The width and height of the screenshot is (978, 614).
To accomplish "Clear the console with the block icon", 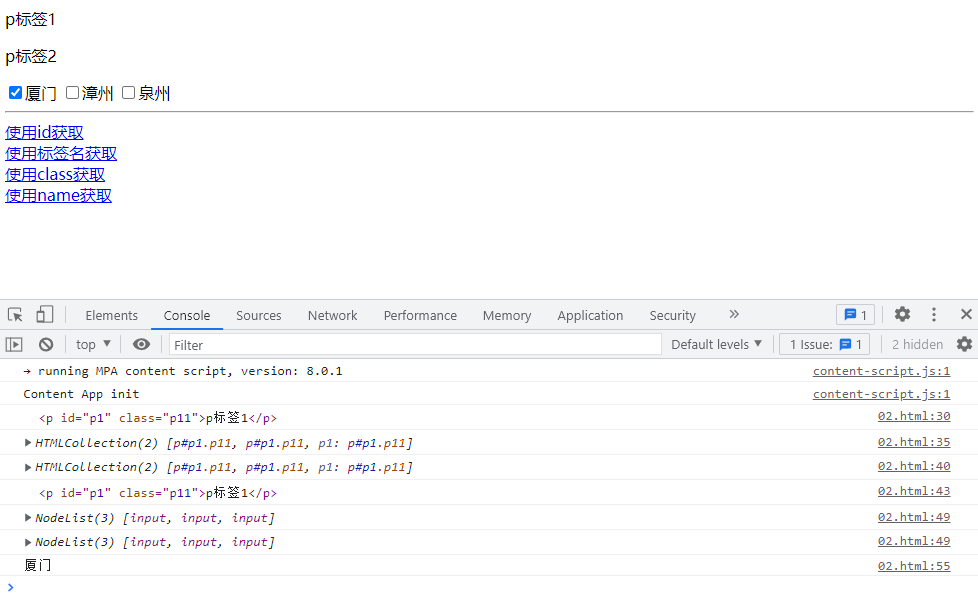I will point(46,344).
